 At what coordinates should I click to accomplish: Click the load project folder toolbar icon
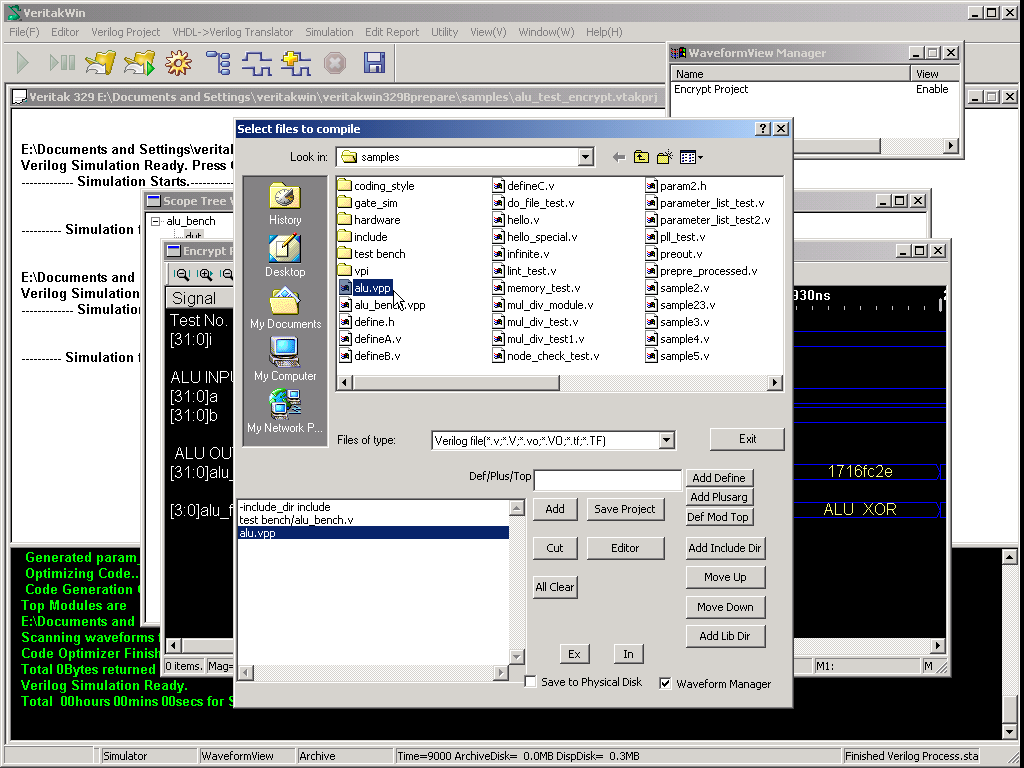click(100, 64)
